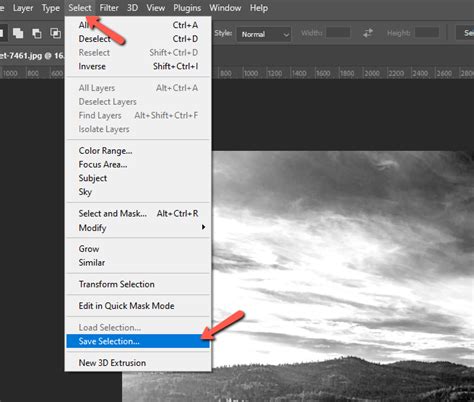This screenshot has width=474, height=402.
Task: Choose Color Range... menu entry
Action: point(138,151)
